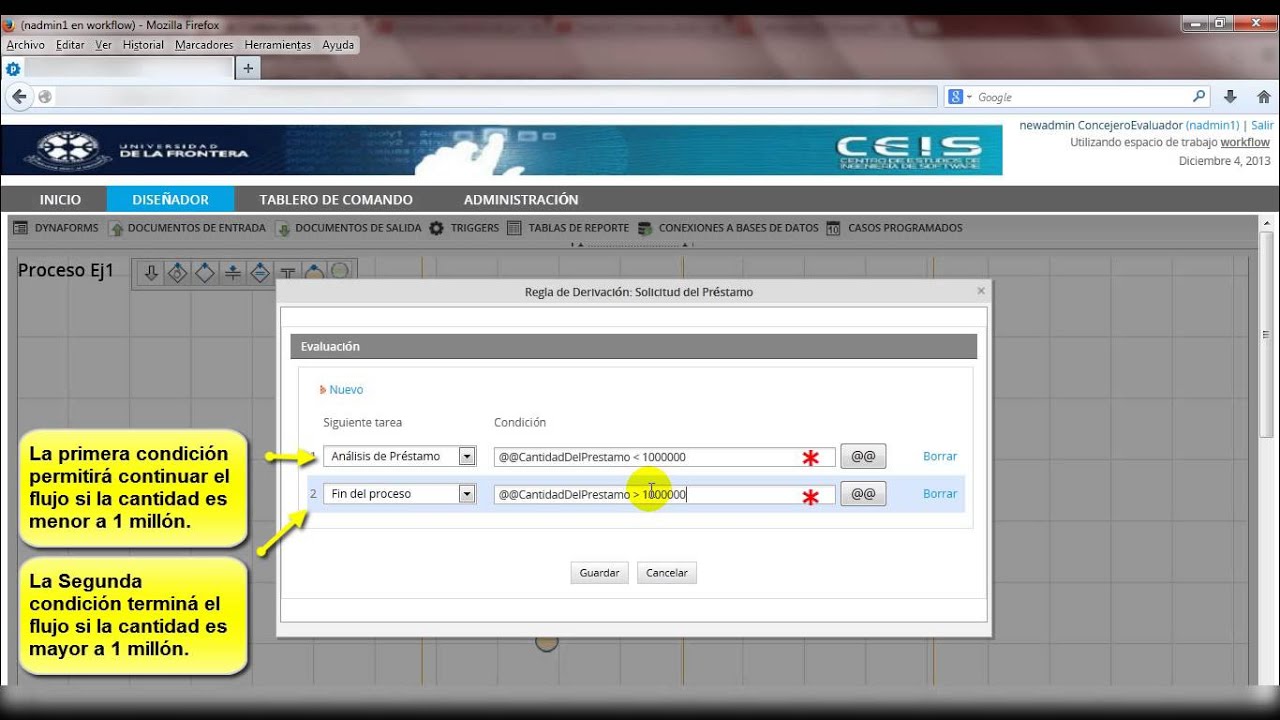Open the Triggers section
The width and height of the screenshot is (1280, 720).
click(x=464, y=228)
